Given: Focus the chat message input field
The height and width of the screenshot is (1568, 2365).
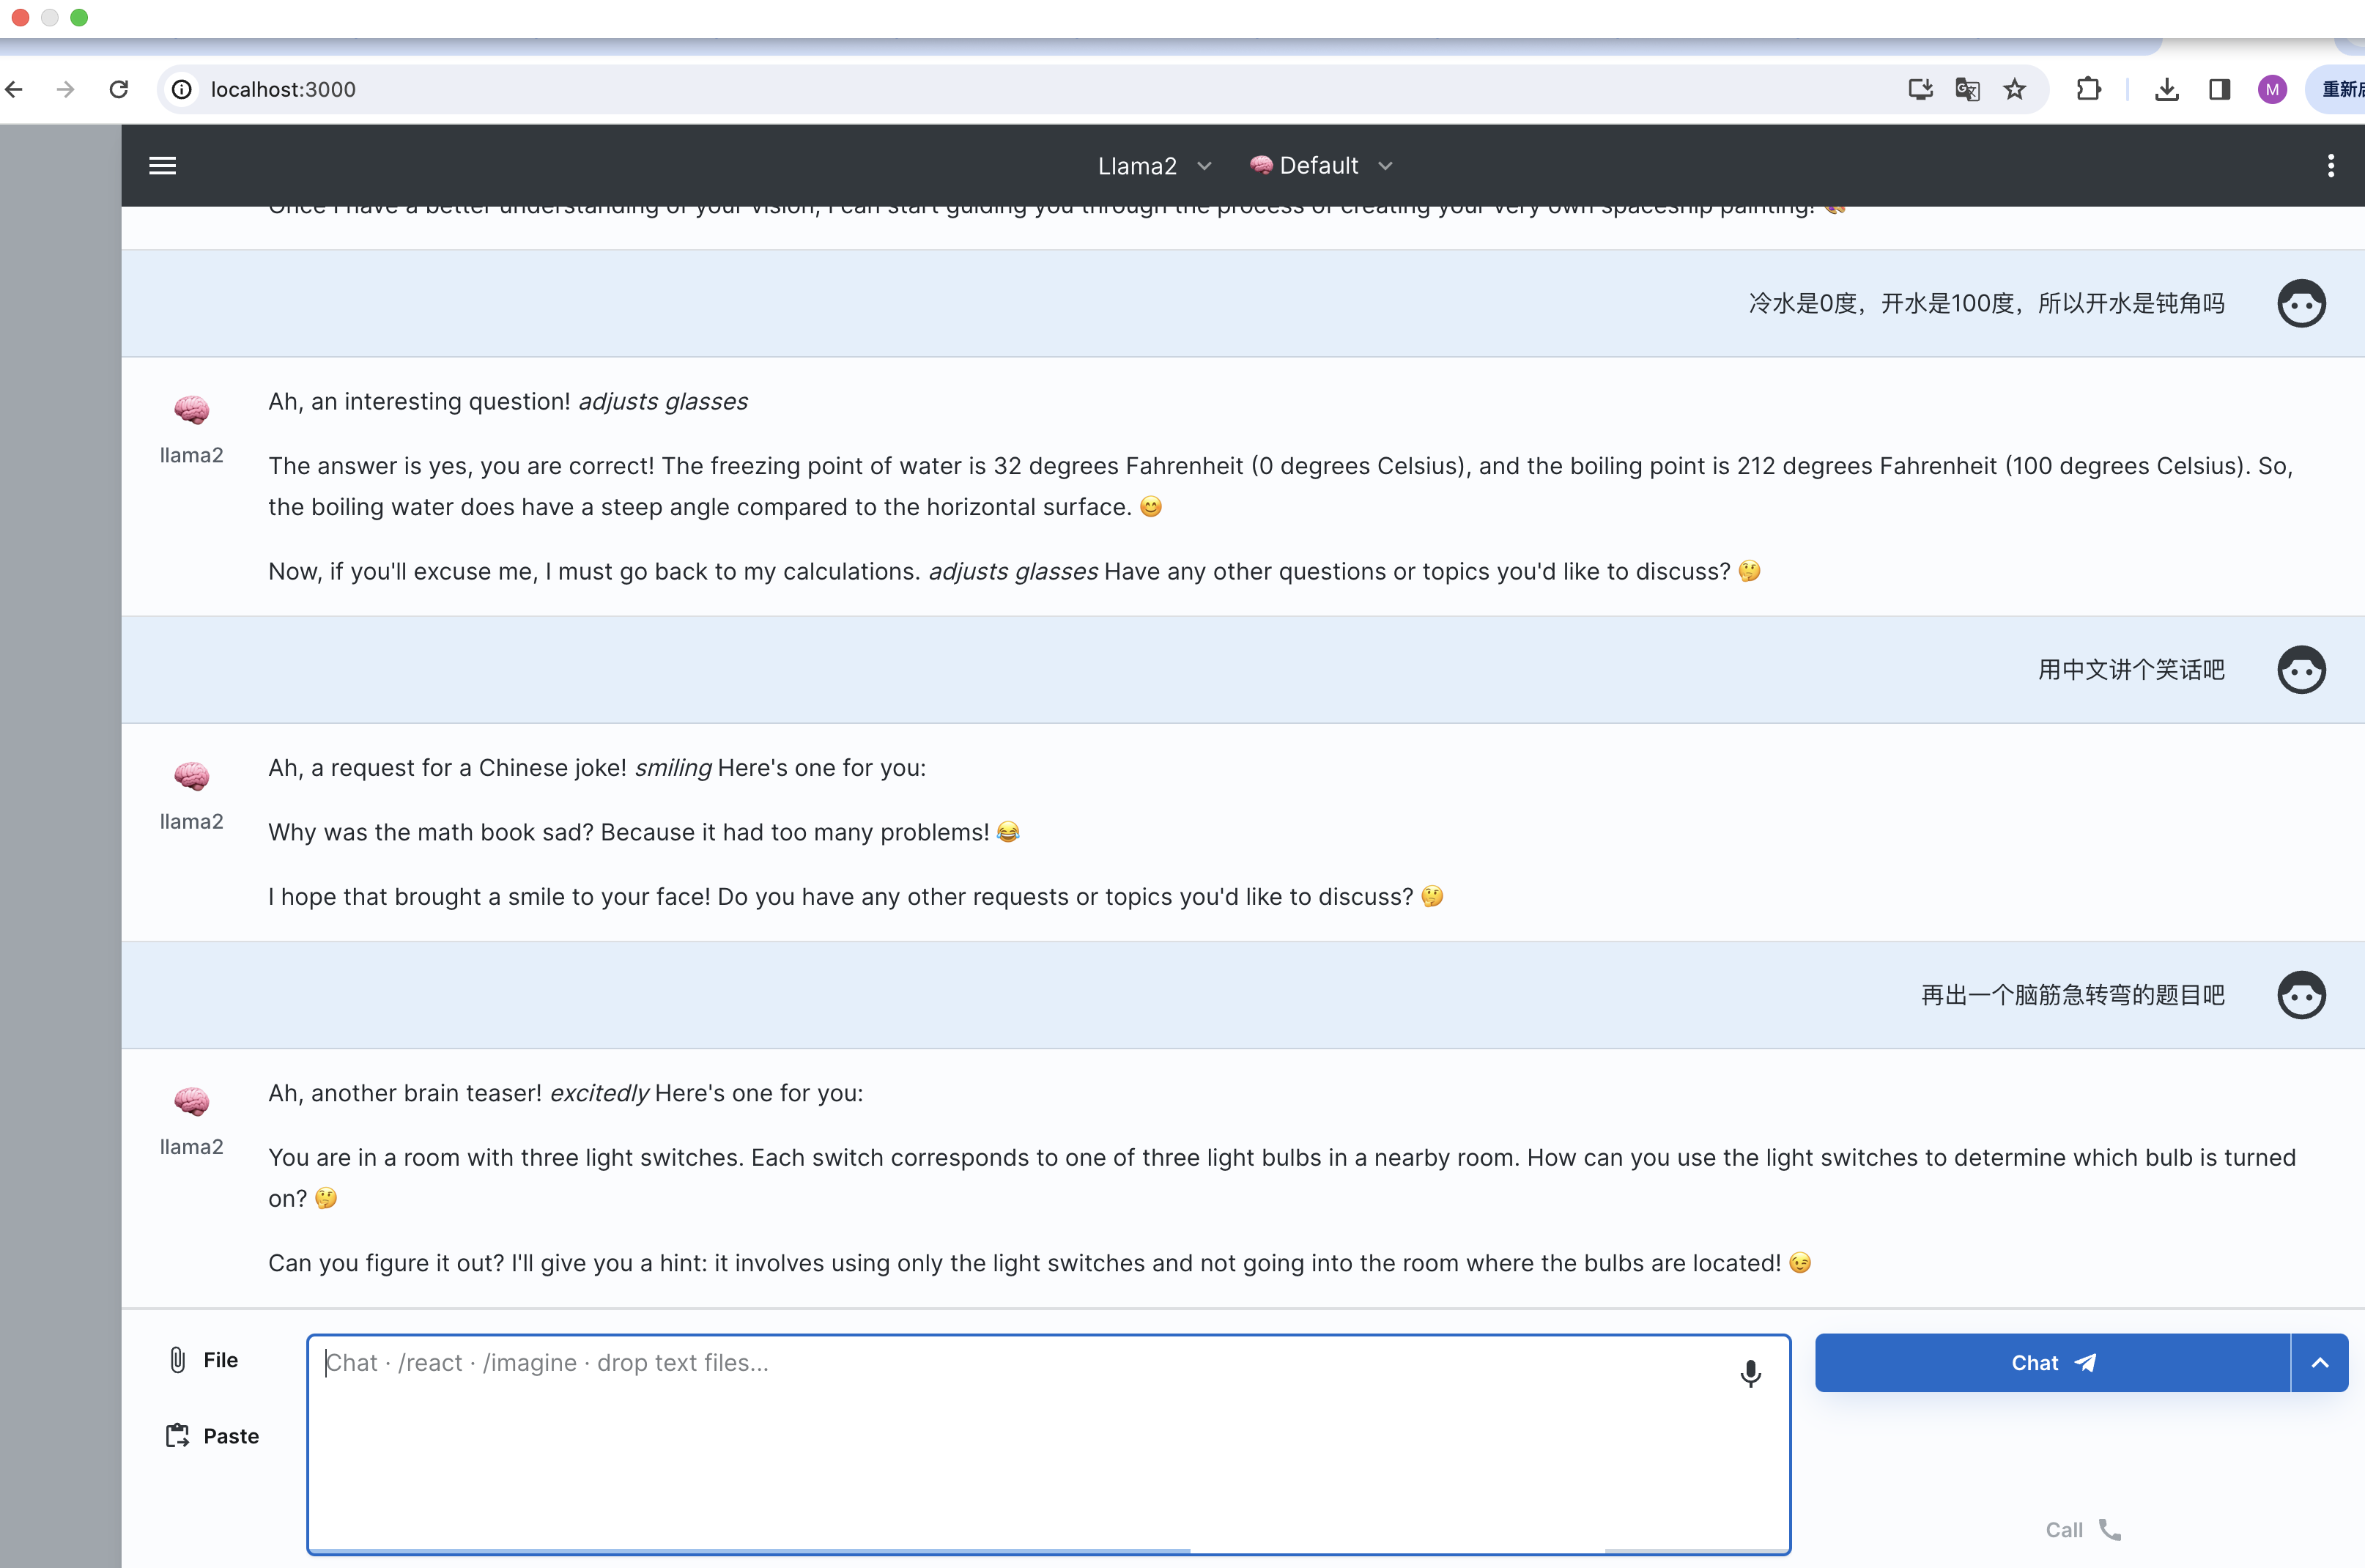Looking at the screenshot, I should [1030, 1440].
